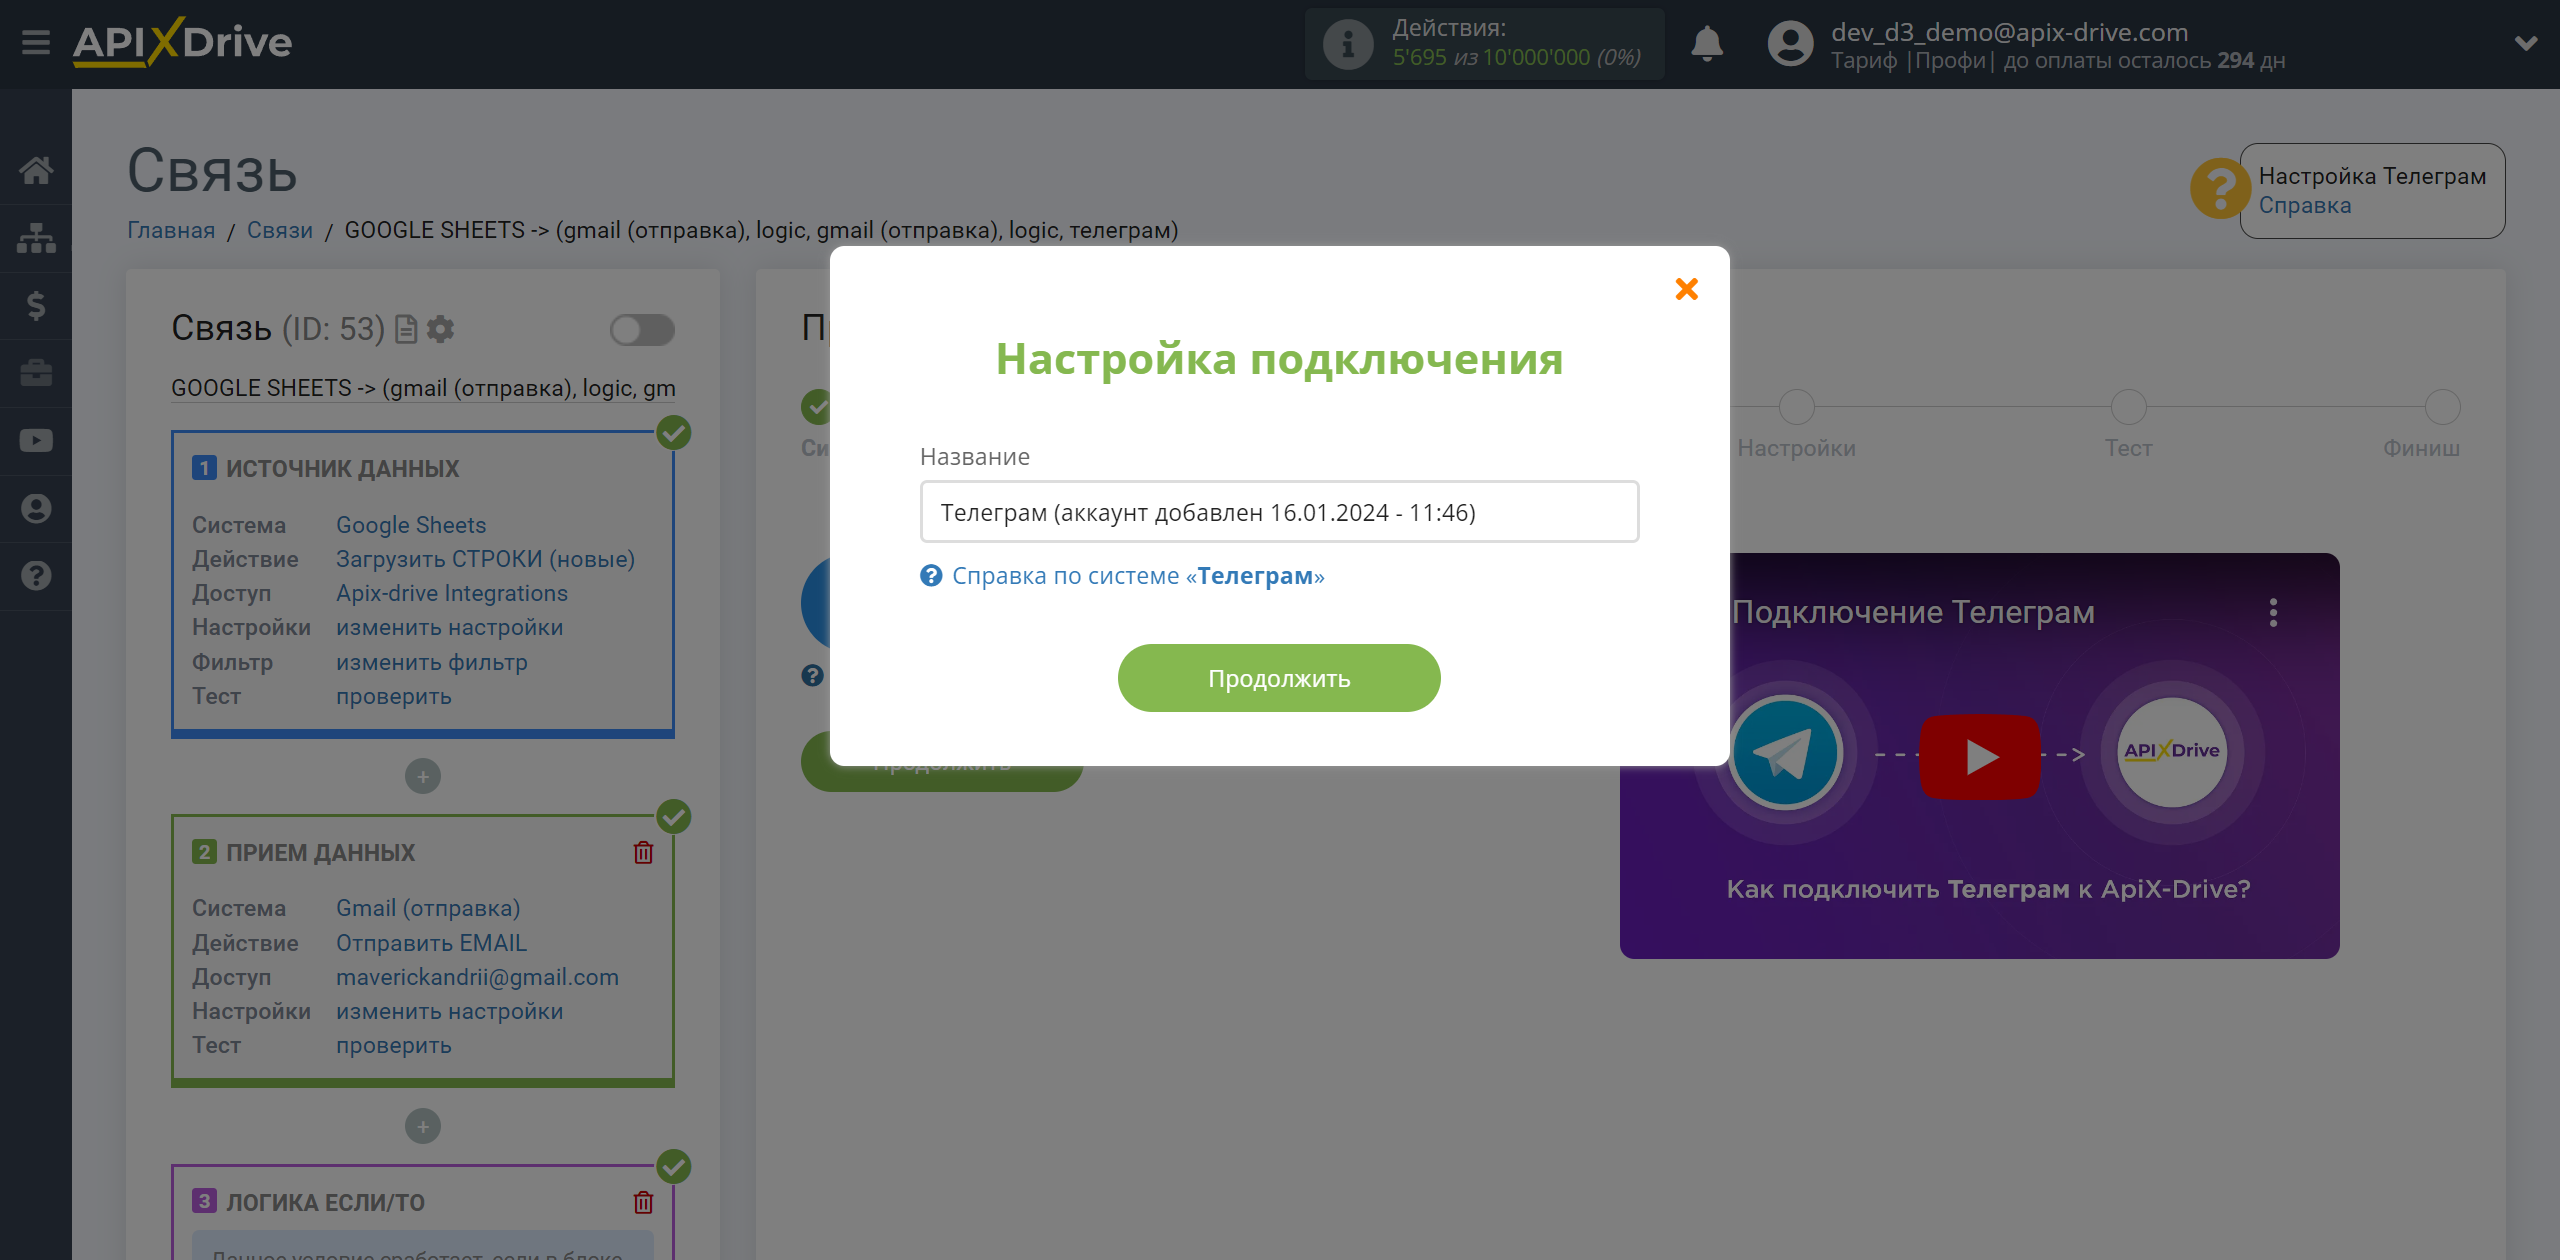
Task: Click the Название input field
Action: [1279, 512]
